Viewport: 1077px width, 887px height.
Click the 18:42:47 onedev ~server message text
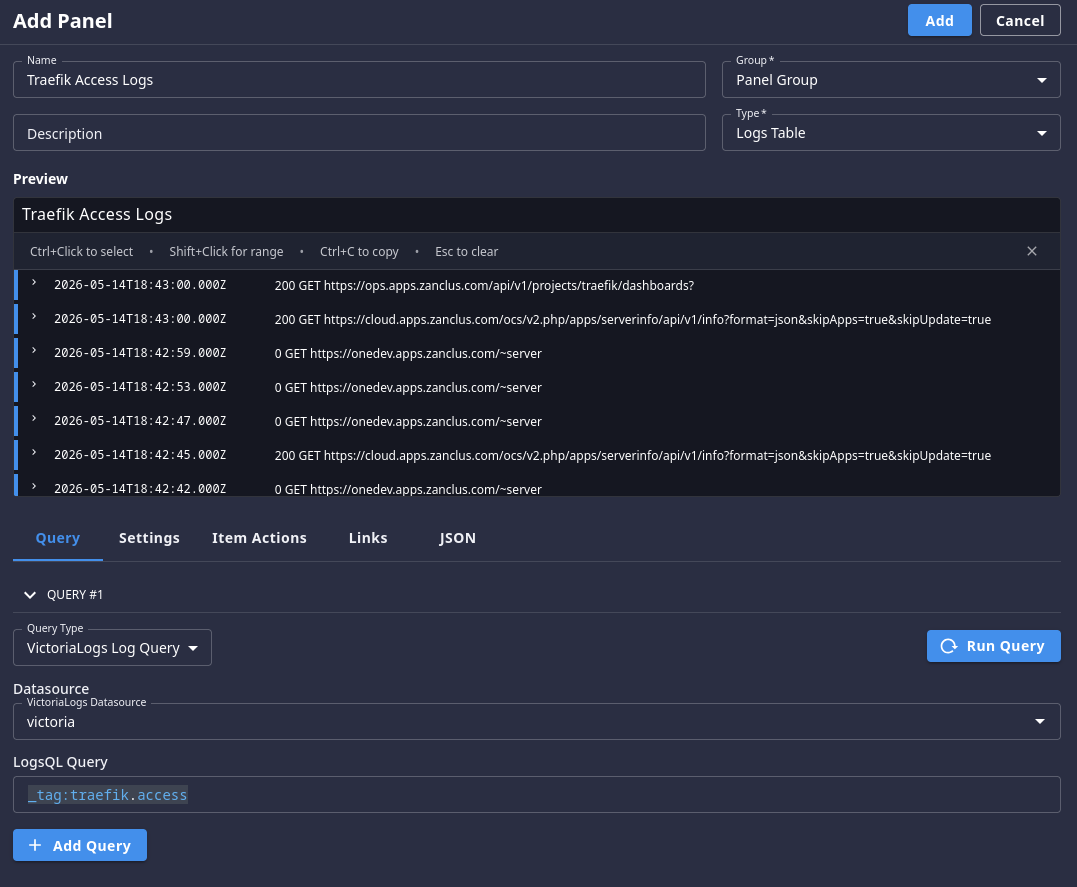coord(408,422)
